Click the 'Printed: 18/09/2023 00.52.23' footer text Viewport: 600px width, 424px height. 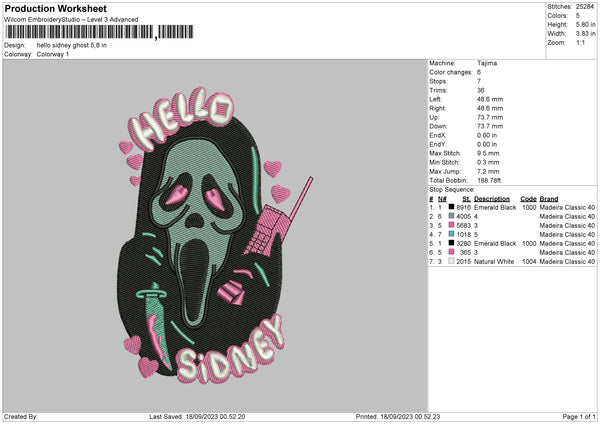[x=398, y=416]
